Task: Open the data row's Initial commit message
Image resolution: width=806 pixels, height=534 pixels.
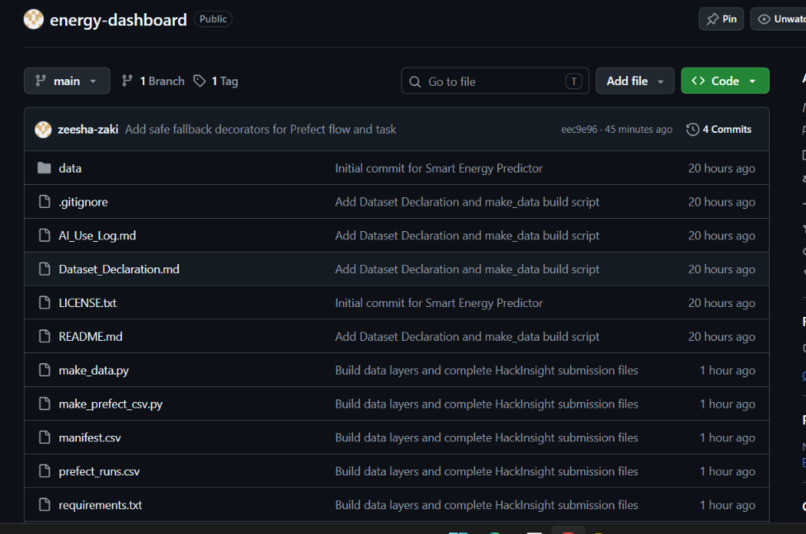Action: [x=438, y=168]
